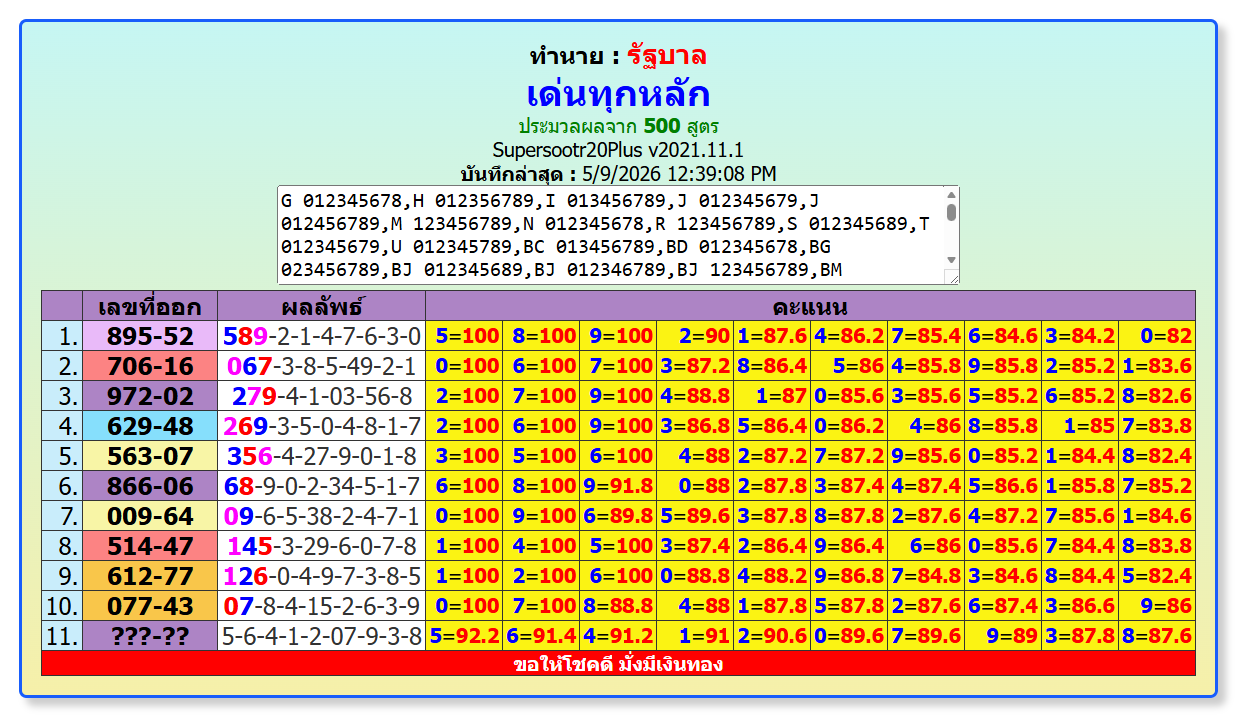Click result 589-2-1-4-7-6-3-0
Viewport: 1241px width, 717px height.
(321, 336)
